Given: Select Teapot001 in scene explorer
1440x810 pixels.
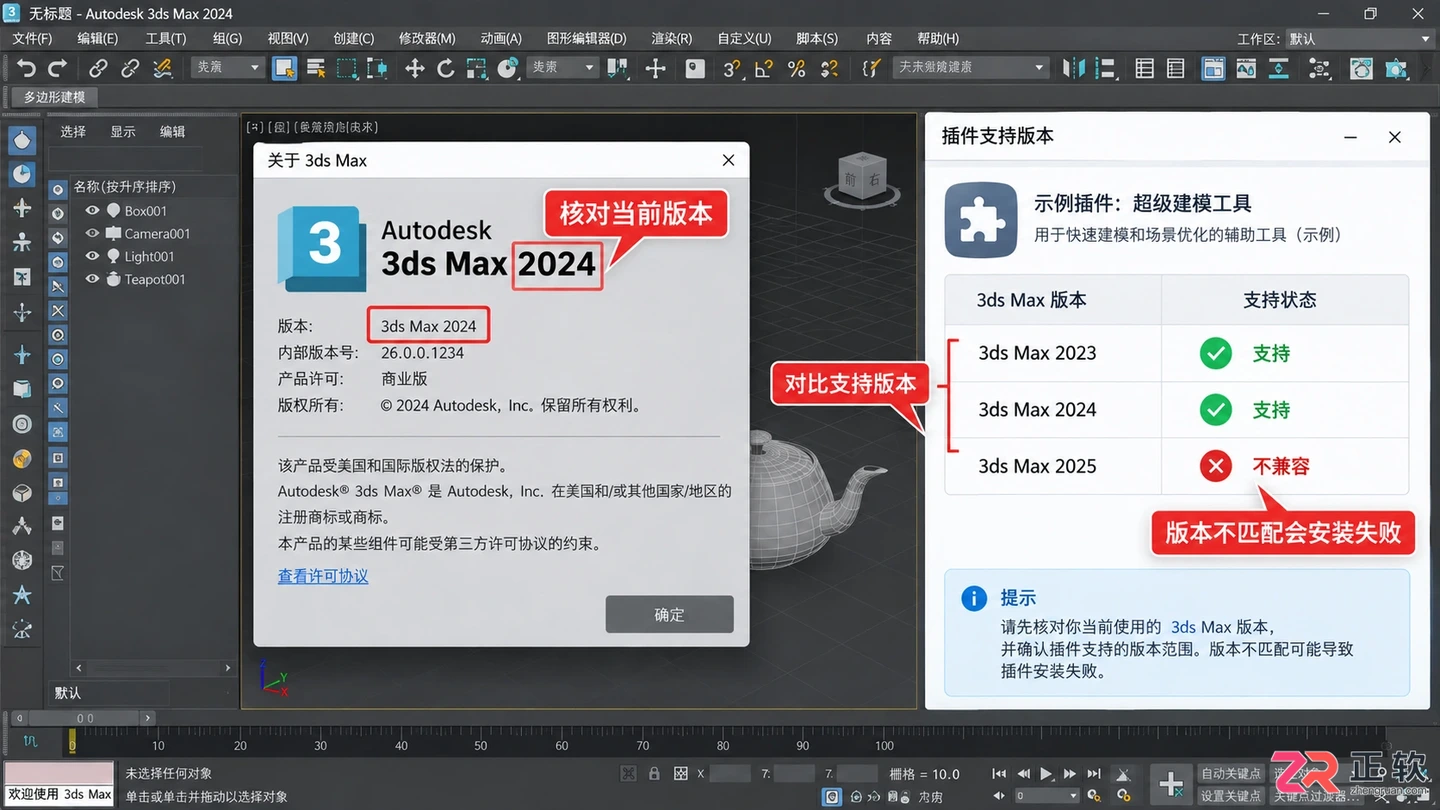Looking at the screenshot, I should click(154, 279).
